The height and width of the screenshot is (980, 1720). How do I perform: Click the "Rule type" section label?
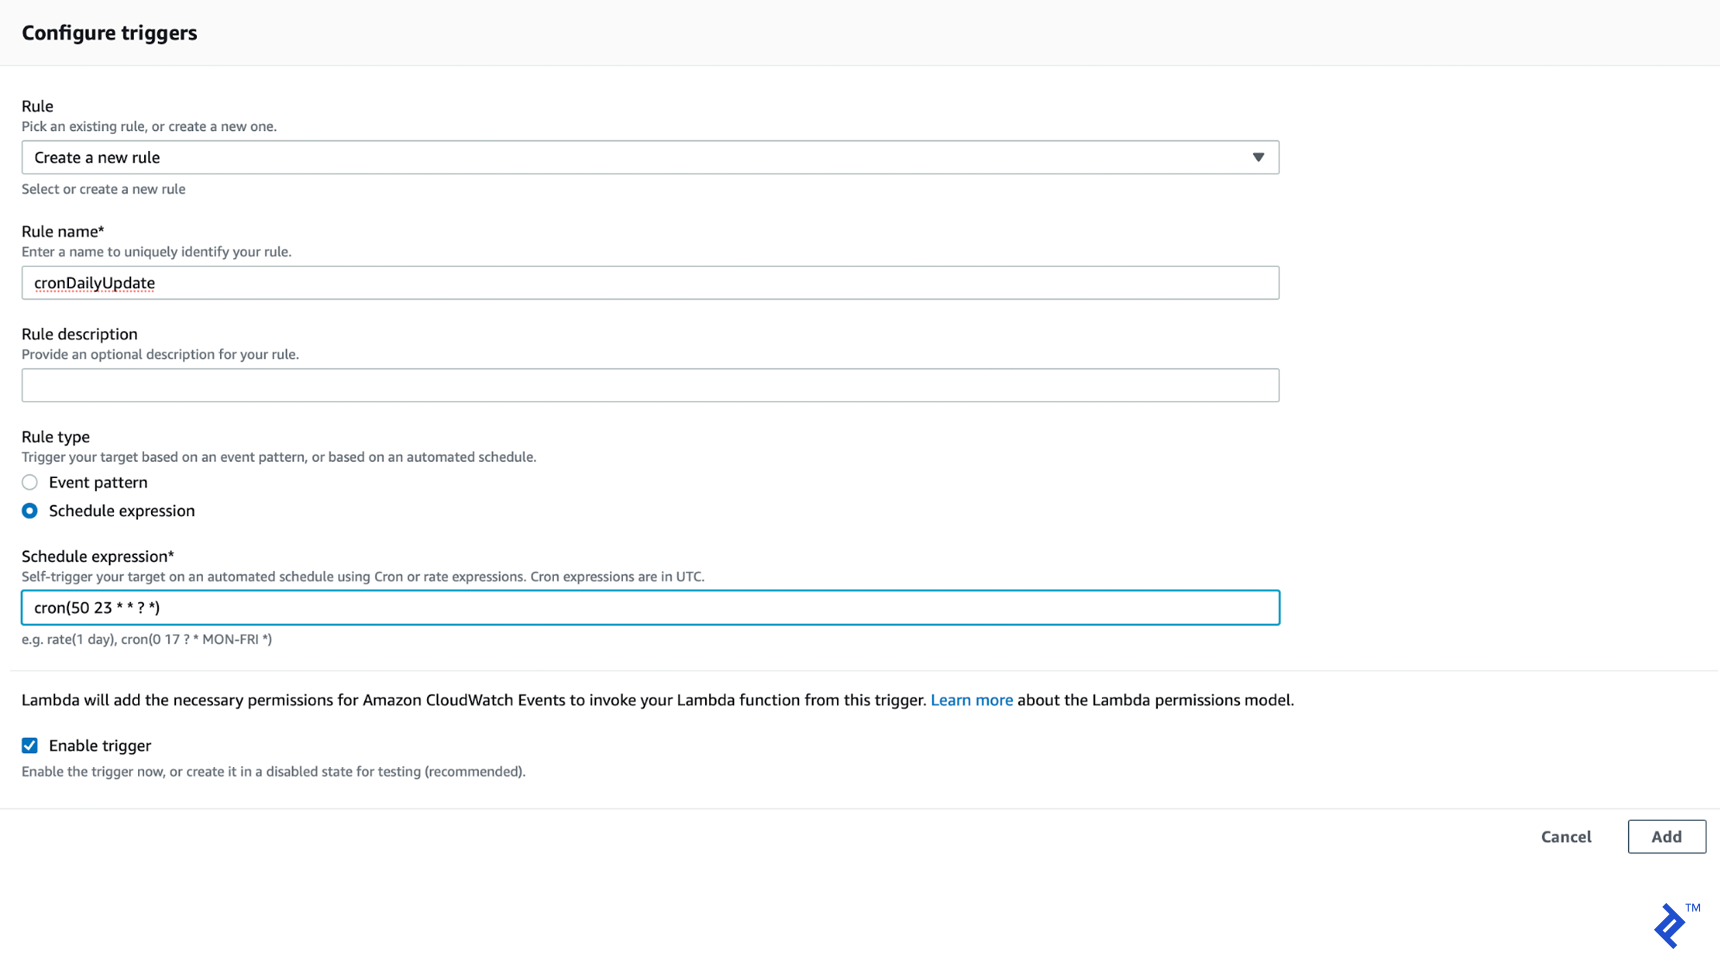(x=55, y=436)
